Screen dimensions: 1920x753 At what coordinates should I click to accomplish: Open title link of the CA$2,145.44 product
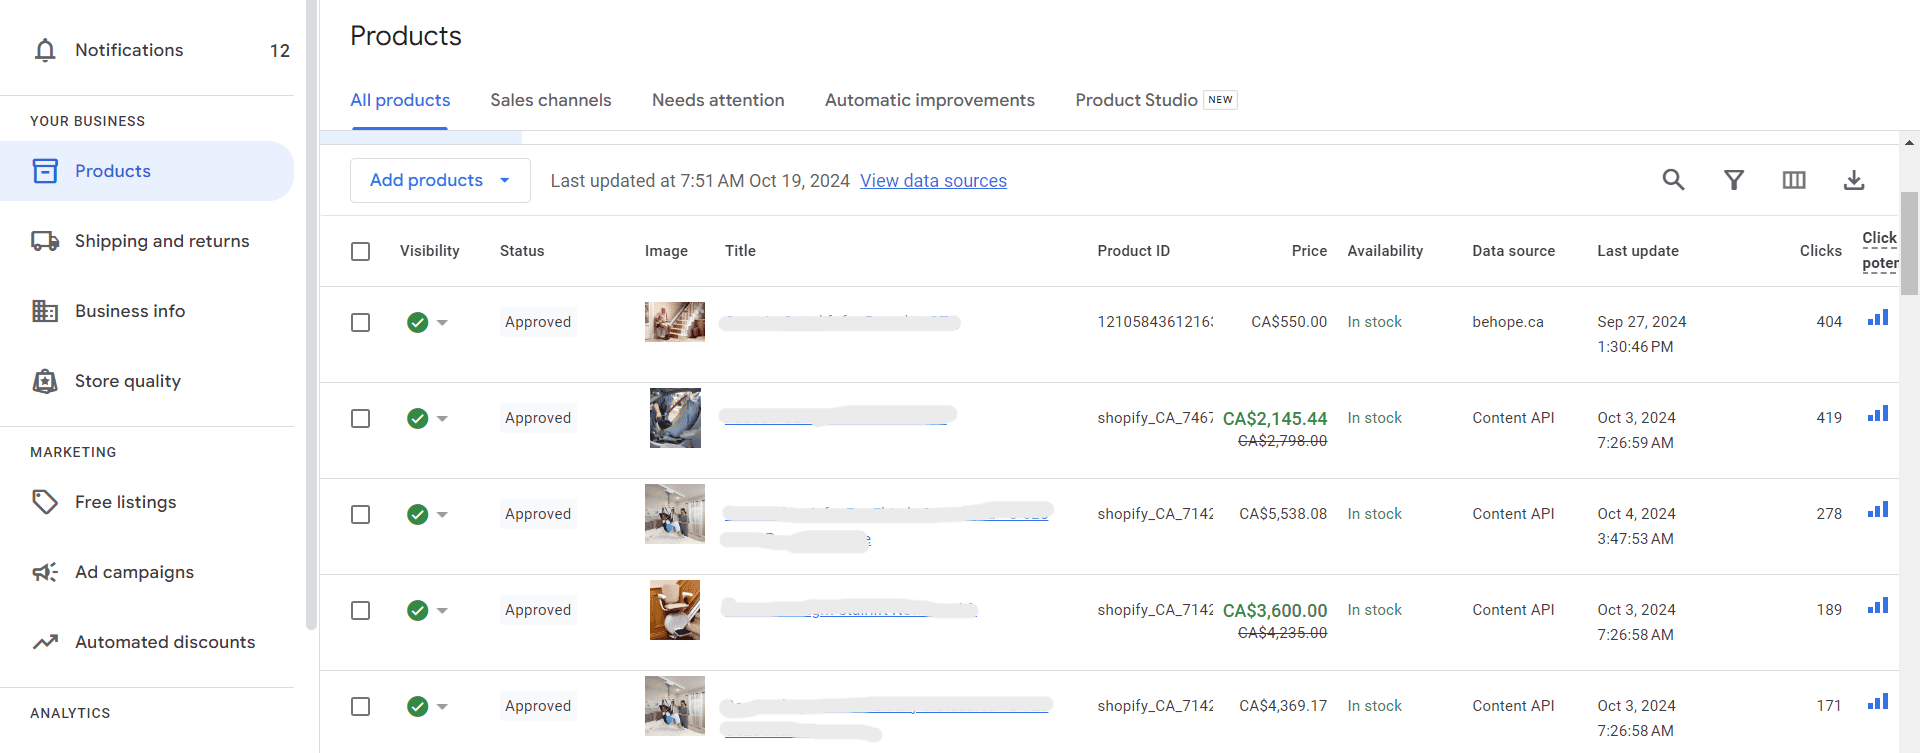click(x=838, y=415)
